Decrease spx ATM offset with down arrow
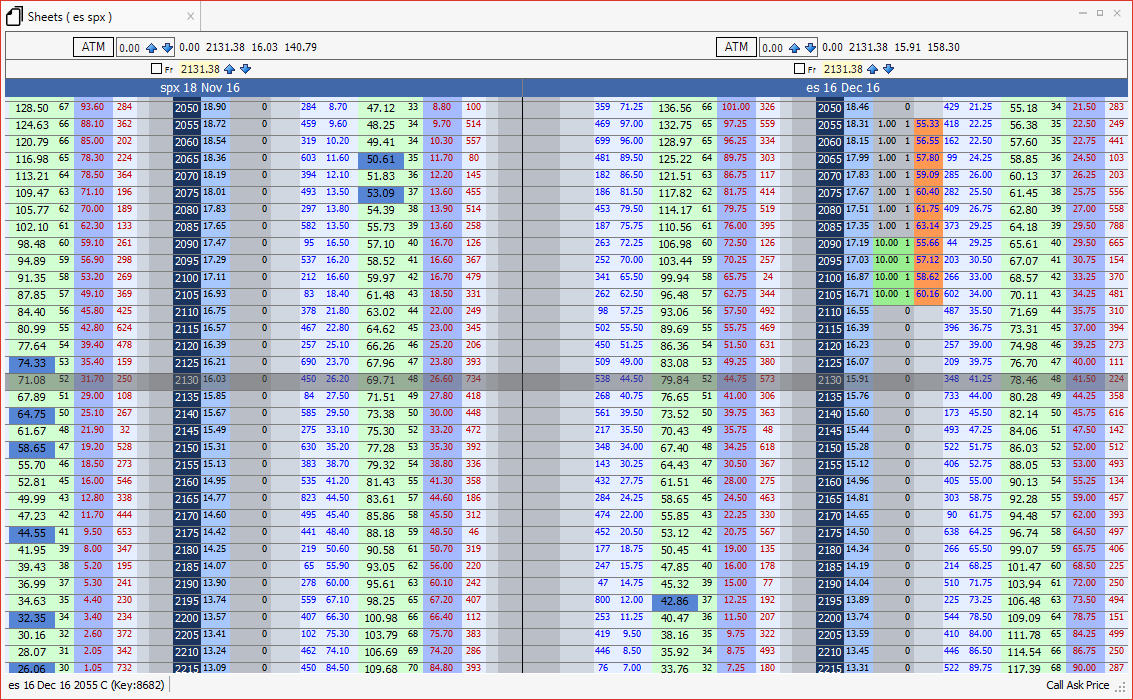 tap(168, 48)
